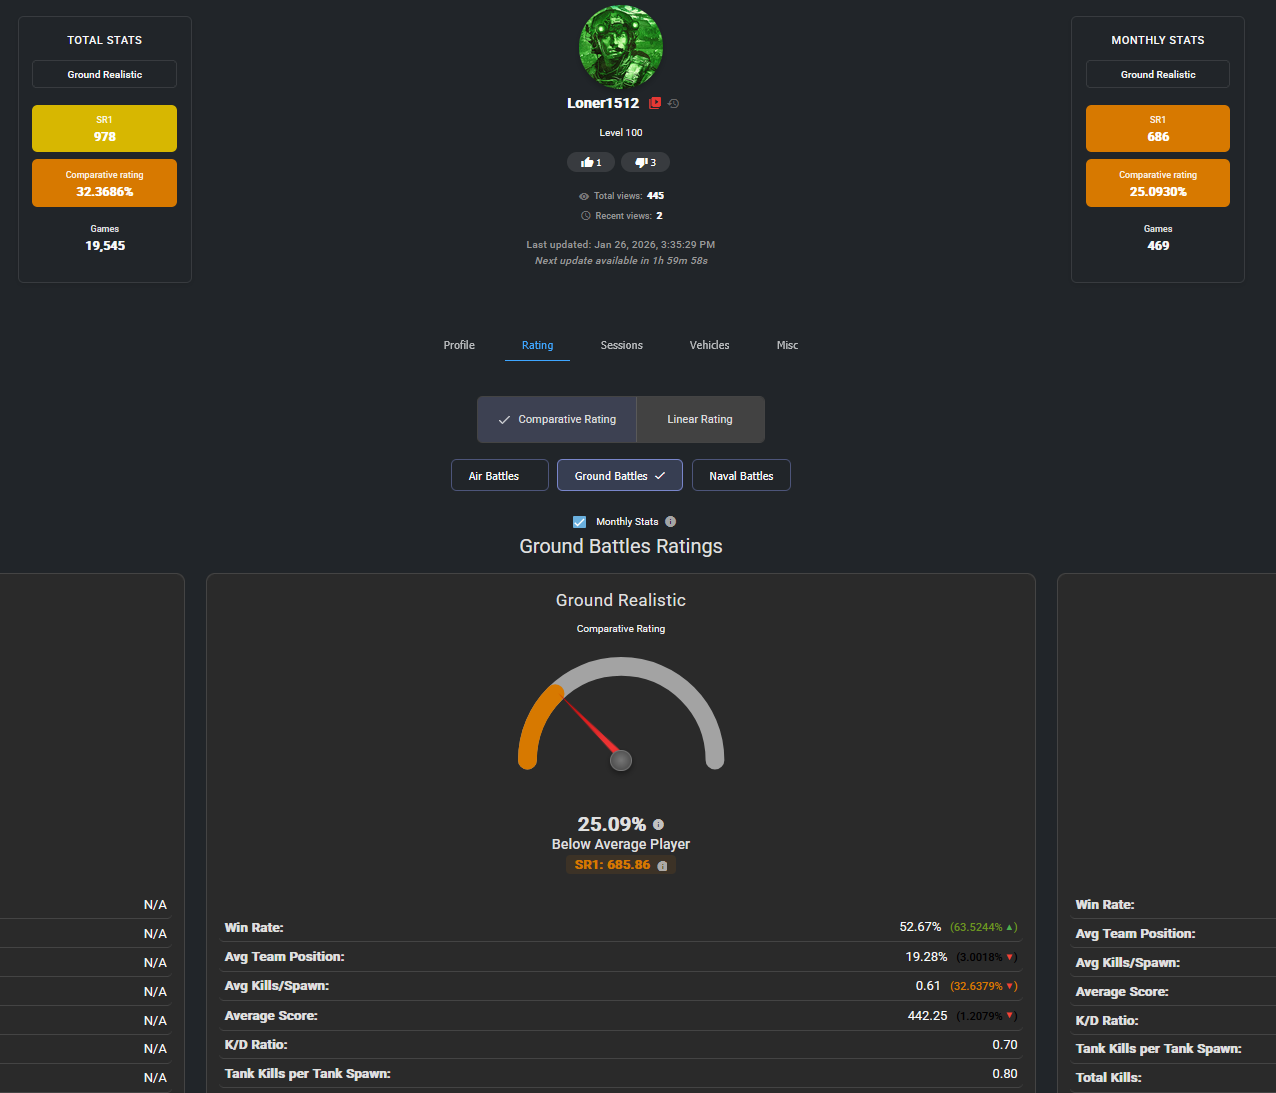Screen dimensions: 1276x1093
Task: Select Air Battles filter
Action: [500, 475]
